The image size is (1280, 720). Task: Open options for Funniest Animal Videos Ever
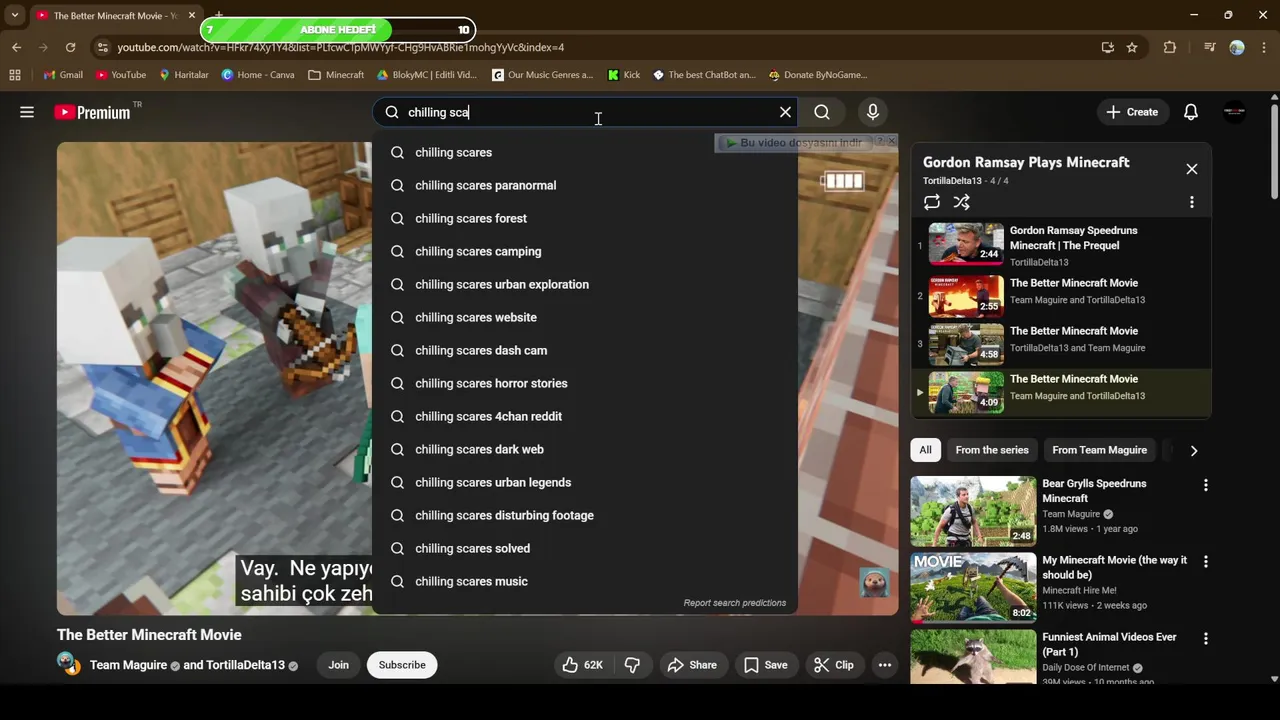[x=1205, y=638]
